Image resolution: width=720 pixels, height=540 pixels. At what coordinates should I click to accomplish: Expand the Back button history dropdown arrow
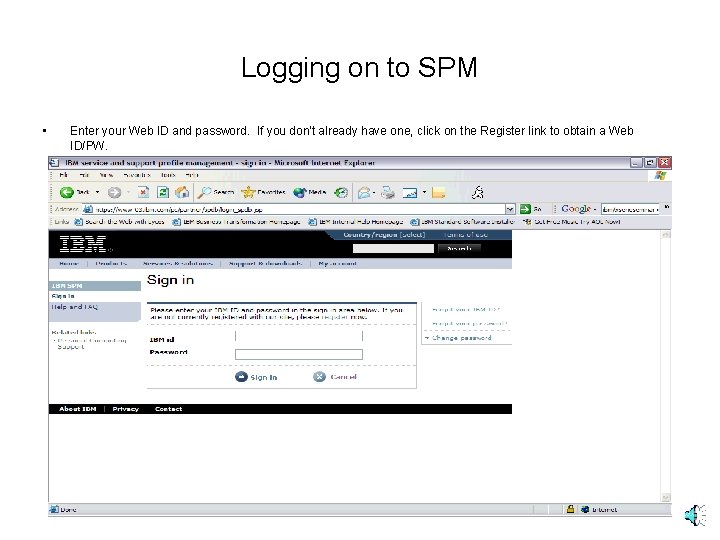click(x=97, y=192)
